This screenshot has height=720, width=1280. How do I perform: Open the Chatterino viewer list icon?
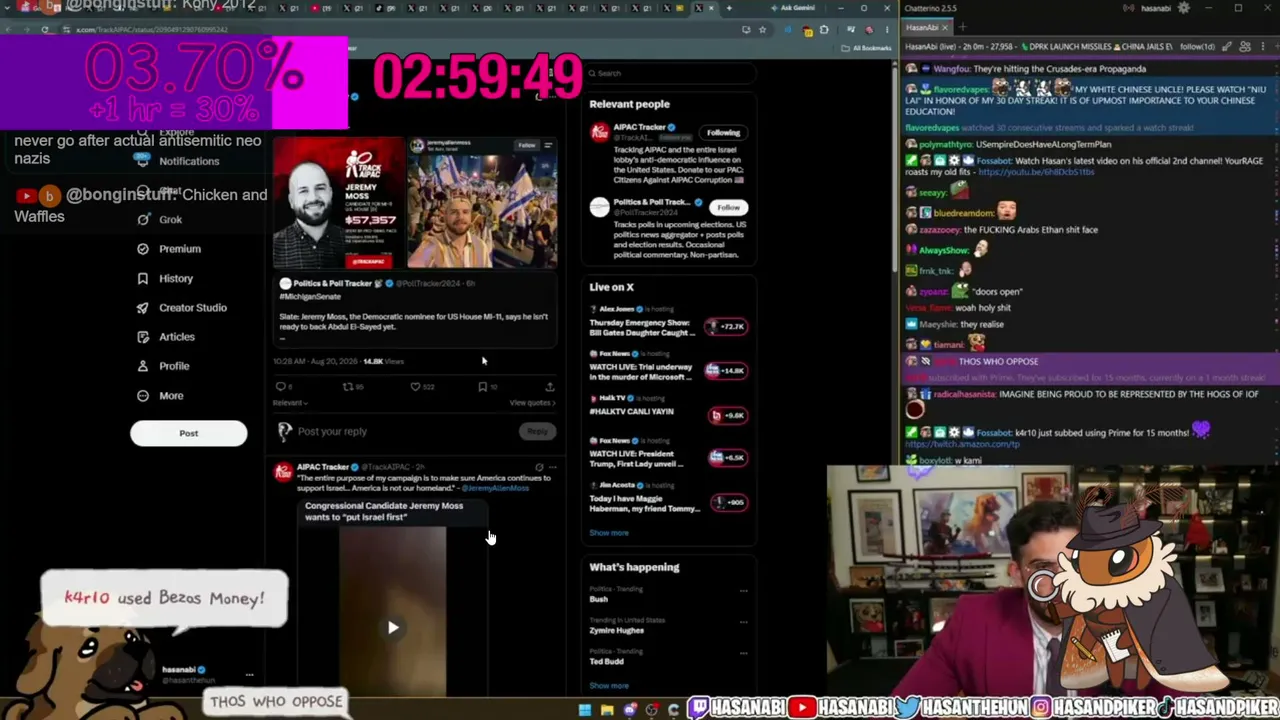1245,47
